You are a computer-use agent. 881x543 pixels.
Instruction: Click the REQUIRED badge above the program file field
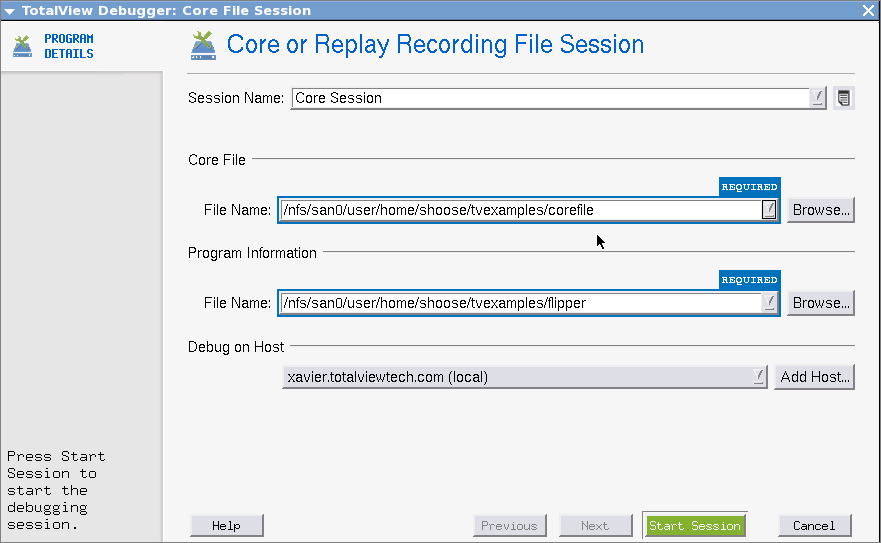tap(749, 280)
